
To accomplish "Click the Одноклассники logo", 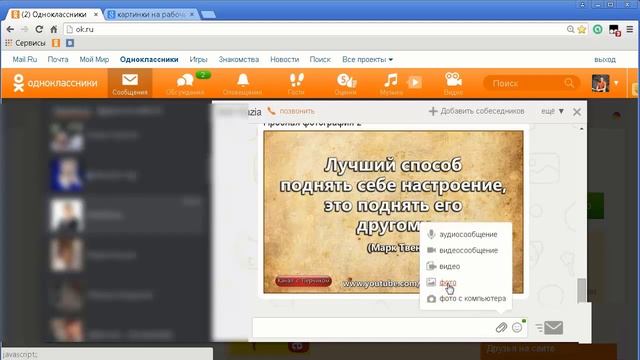I will point(55,83).
